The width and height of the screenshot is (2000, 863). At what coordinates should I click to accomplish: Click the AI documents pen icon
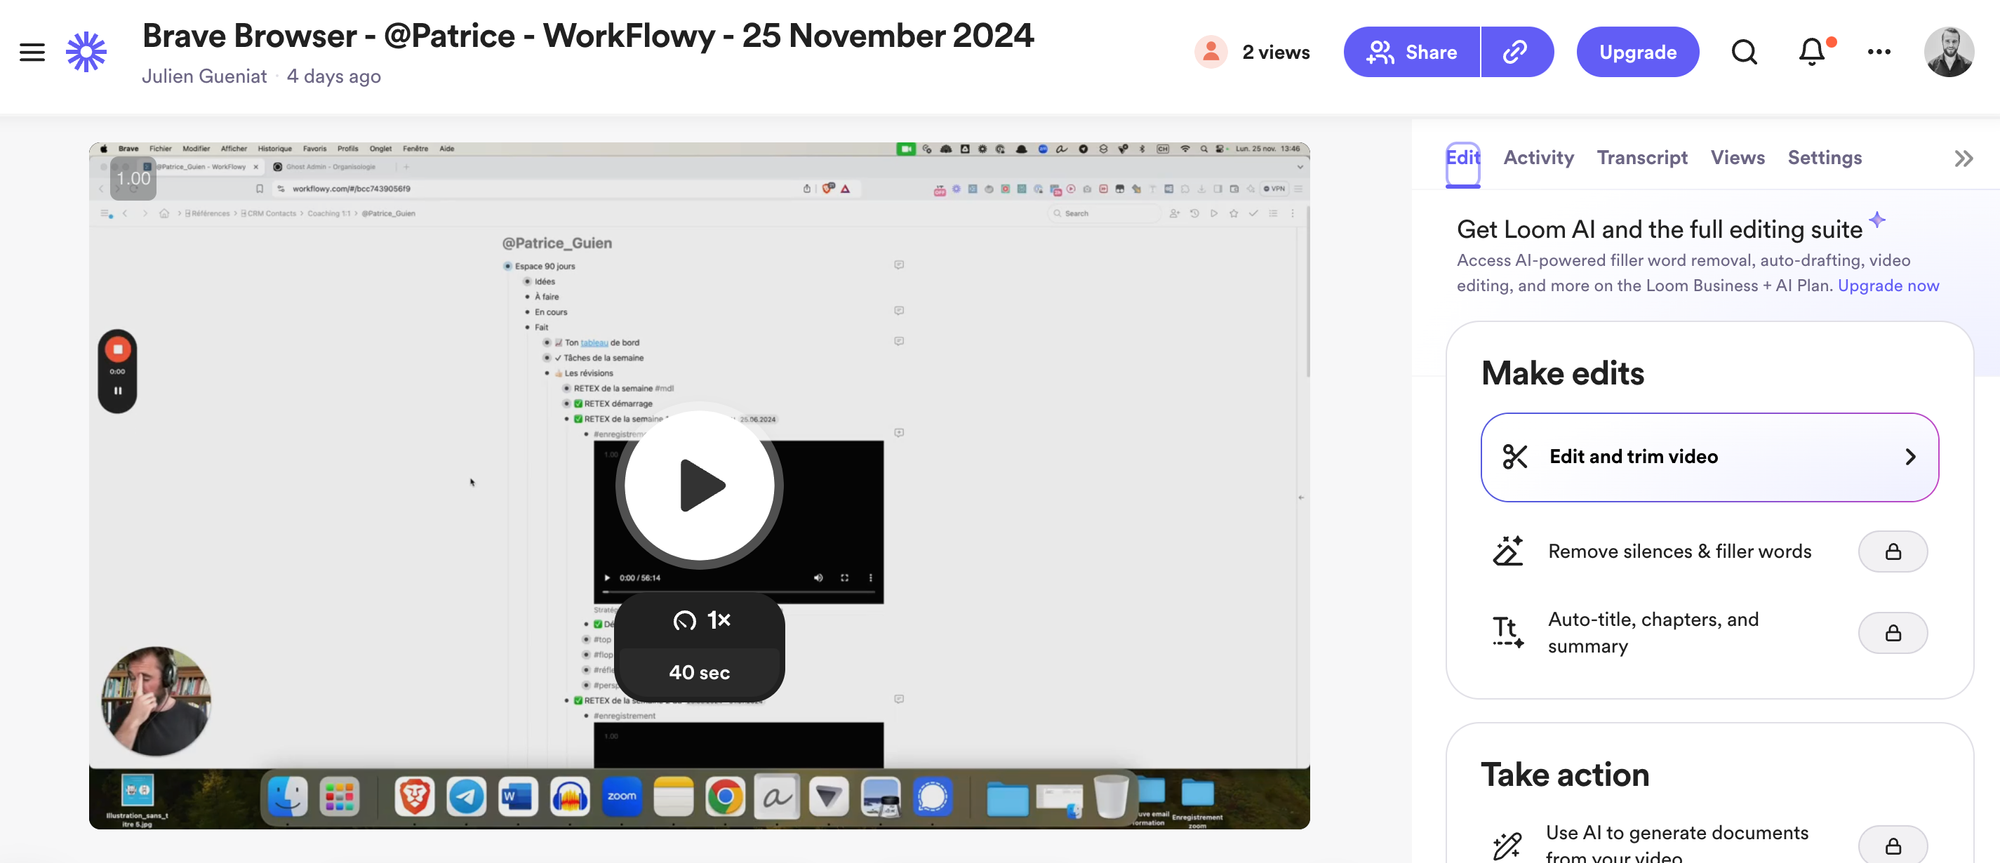pyautogui.click(x=1508, y=846)
